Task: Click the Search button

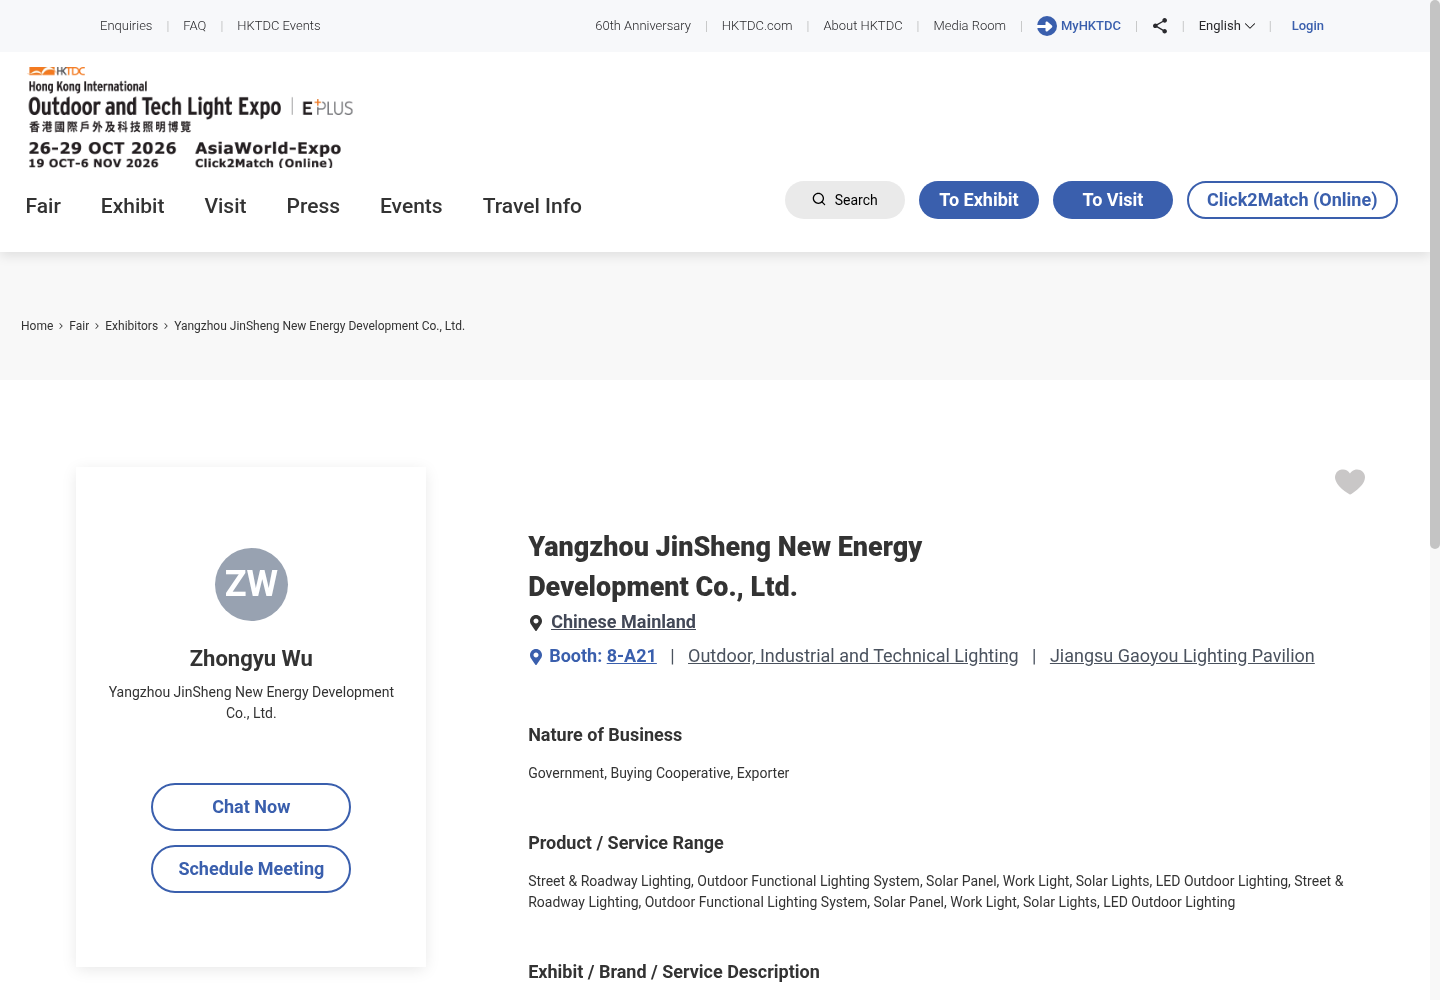Action: [845, 200]
